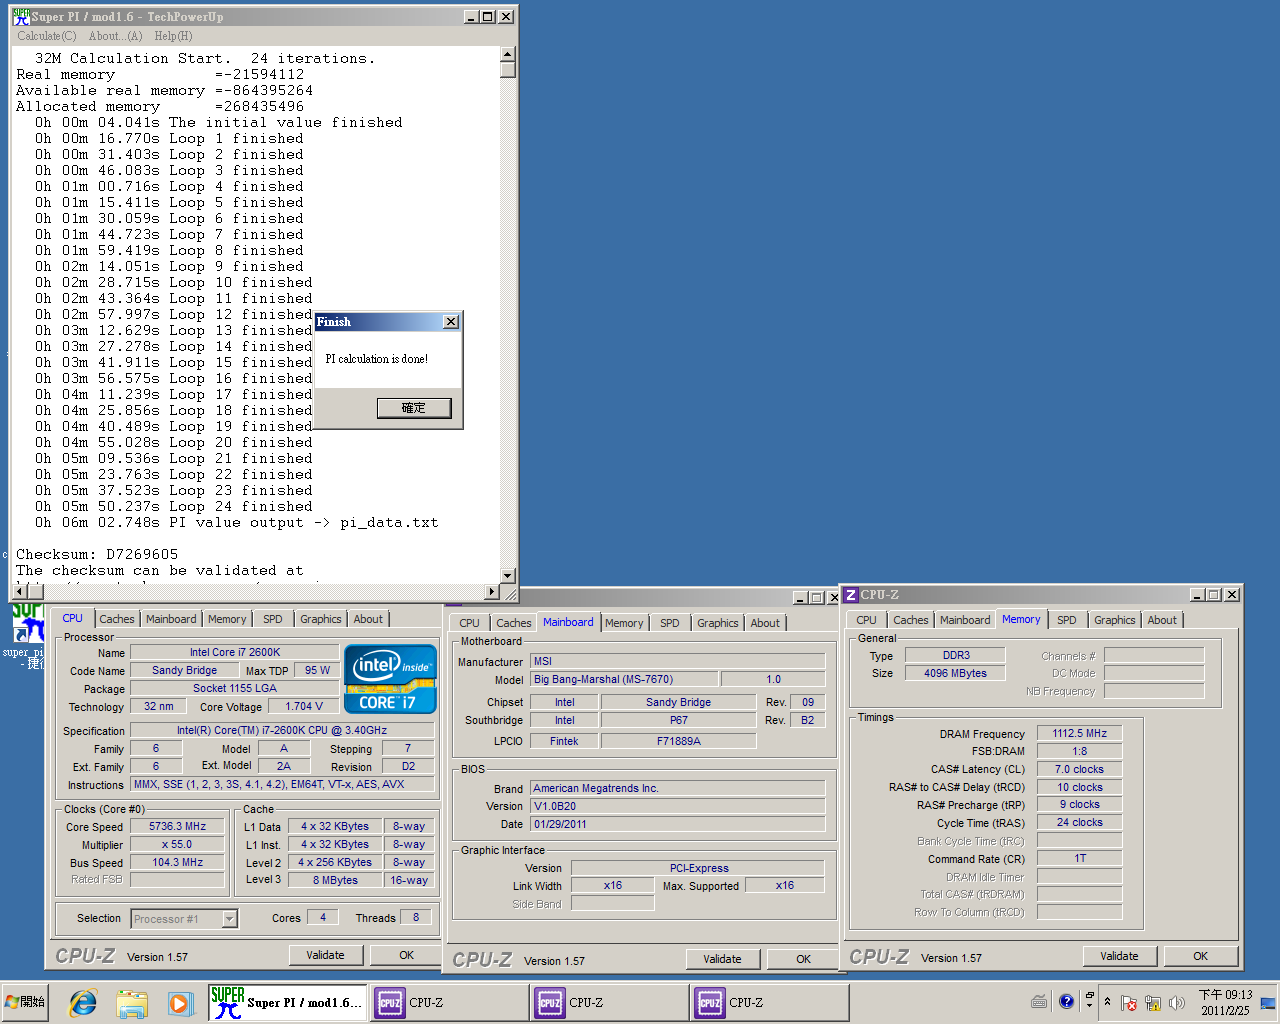Confirm the Finish dialog with 確定 button
1280x1024 pixels.
tap(414, 408)
